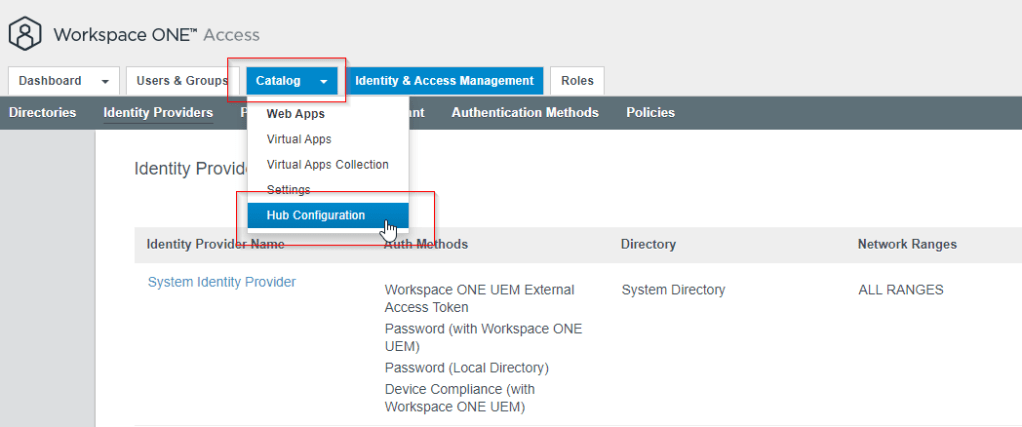Switch to Identity & Access Management tab
1022x427 pixels.
pos(444,81)
